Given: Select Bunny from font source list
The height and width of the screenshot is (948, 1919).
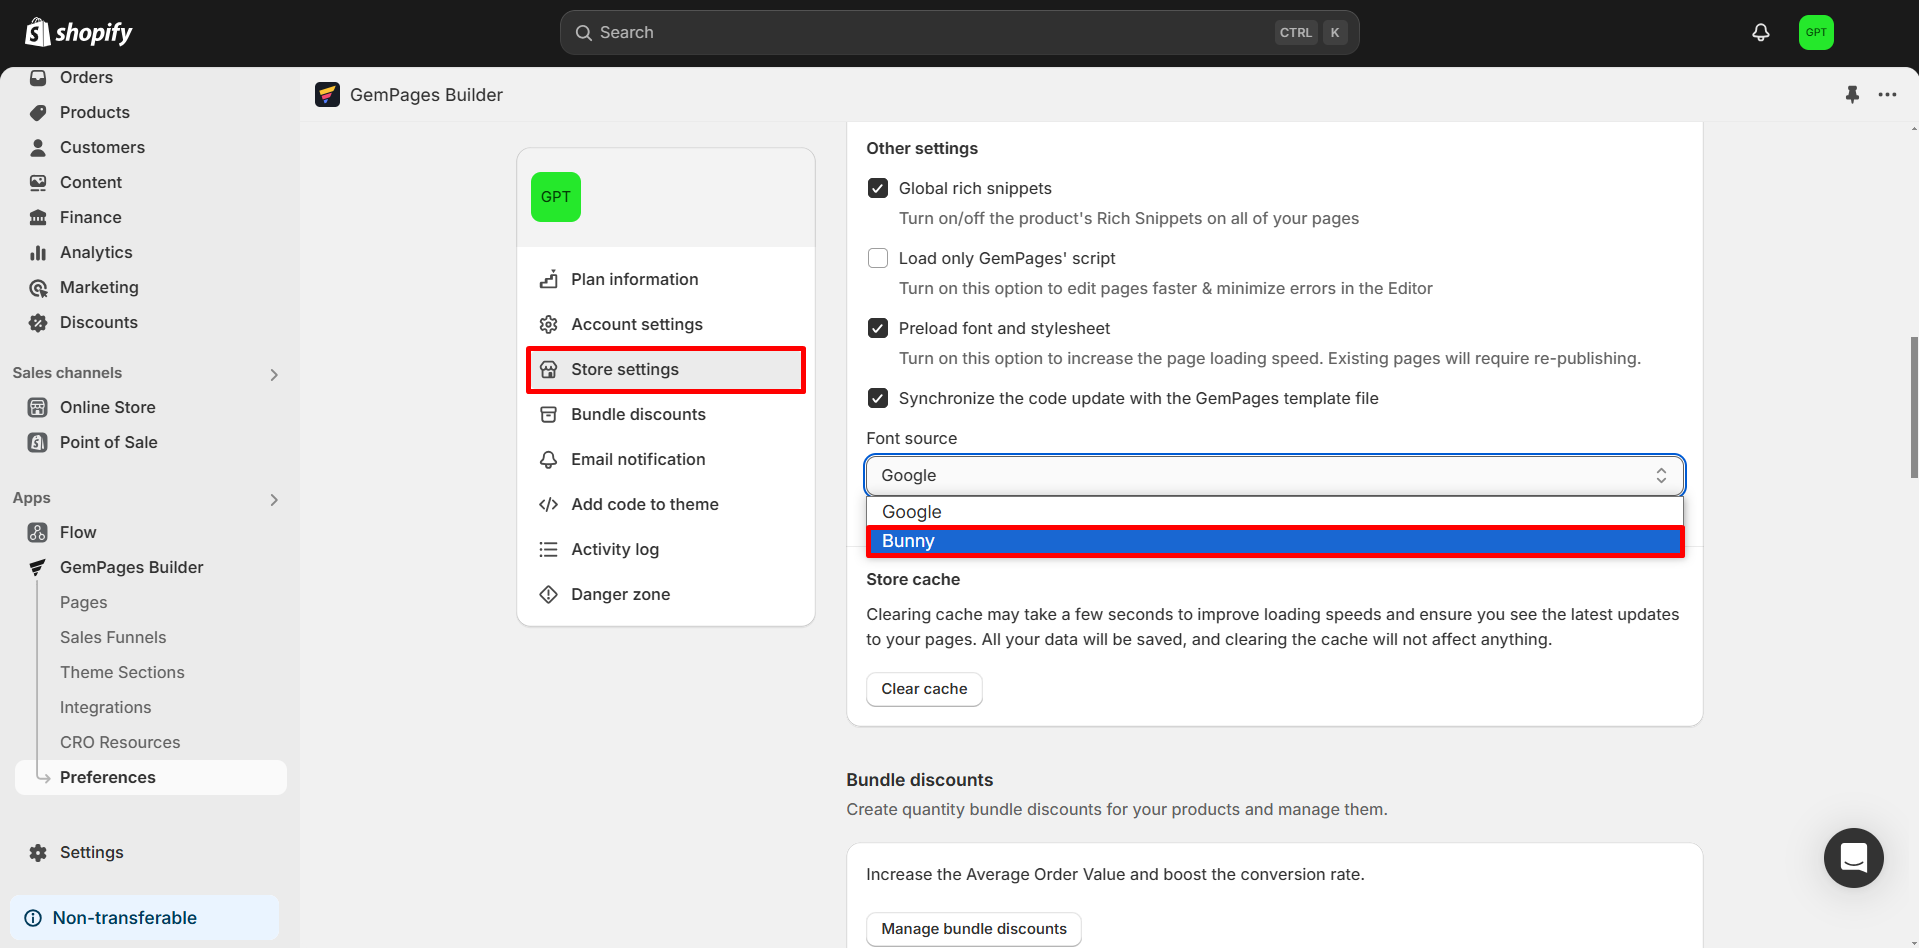Looking at the screenshot, I should coord(1274,541).
